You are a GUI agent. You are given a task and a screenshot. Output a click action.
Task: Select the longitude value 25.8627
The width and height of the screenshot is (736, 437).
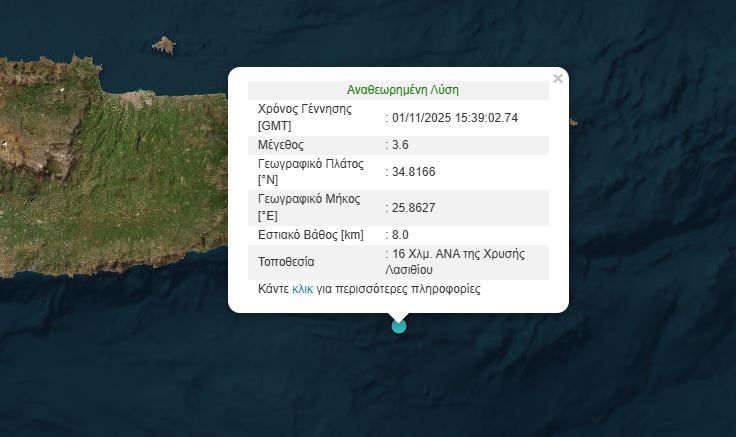click(x=414, y=207)
